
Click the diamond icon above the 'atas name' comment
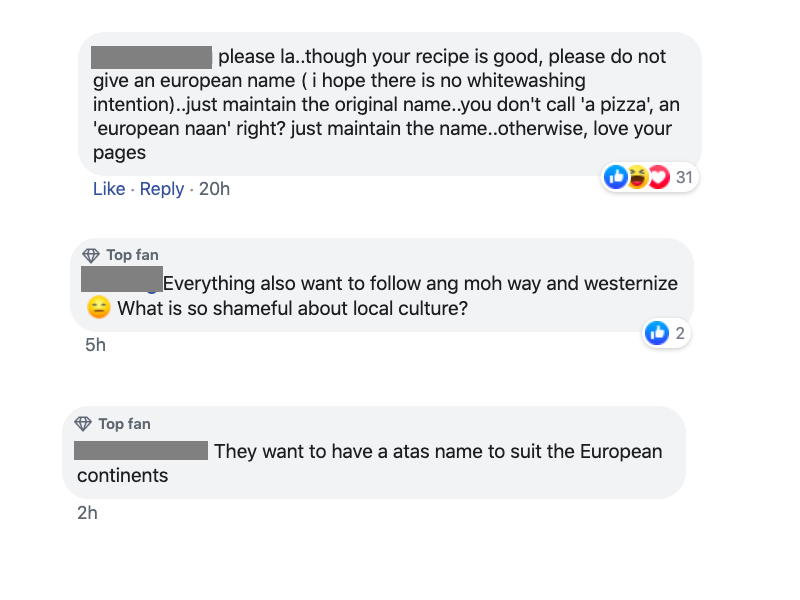tap(83, 424)
